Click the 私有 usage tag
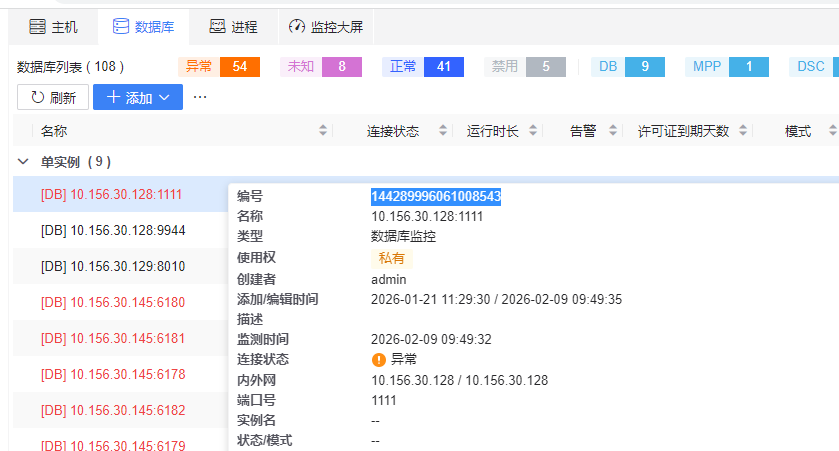This screenshot has height=451, width=839. click(x=391, y=258)
